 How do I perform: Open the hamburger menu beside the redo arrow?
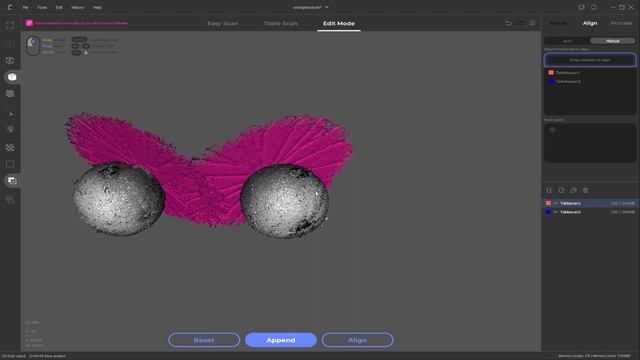click(x=532, y=23)
